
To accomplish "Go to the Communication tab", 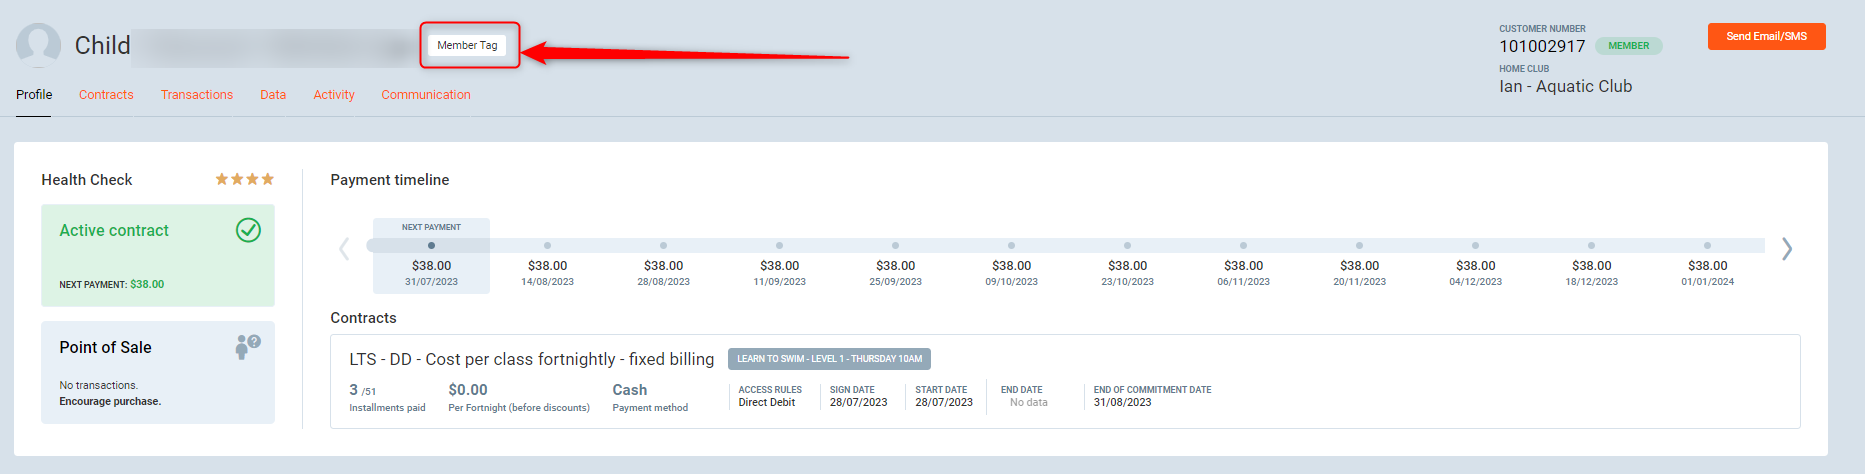I will [426, 95].
